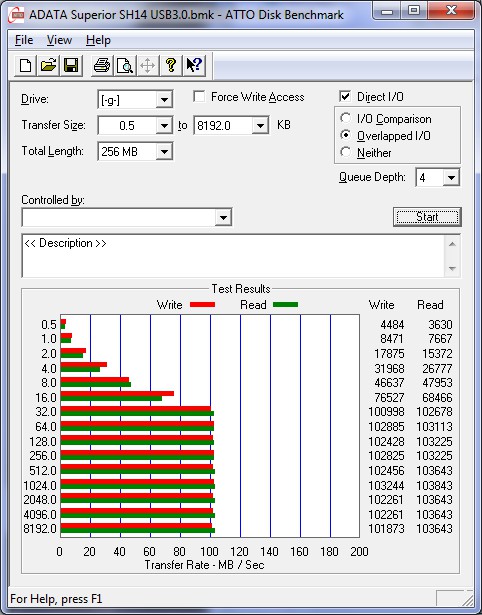
Task: Save benchmark with floppy disk icon
Action: coord(71,65)
